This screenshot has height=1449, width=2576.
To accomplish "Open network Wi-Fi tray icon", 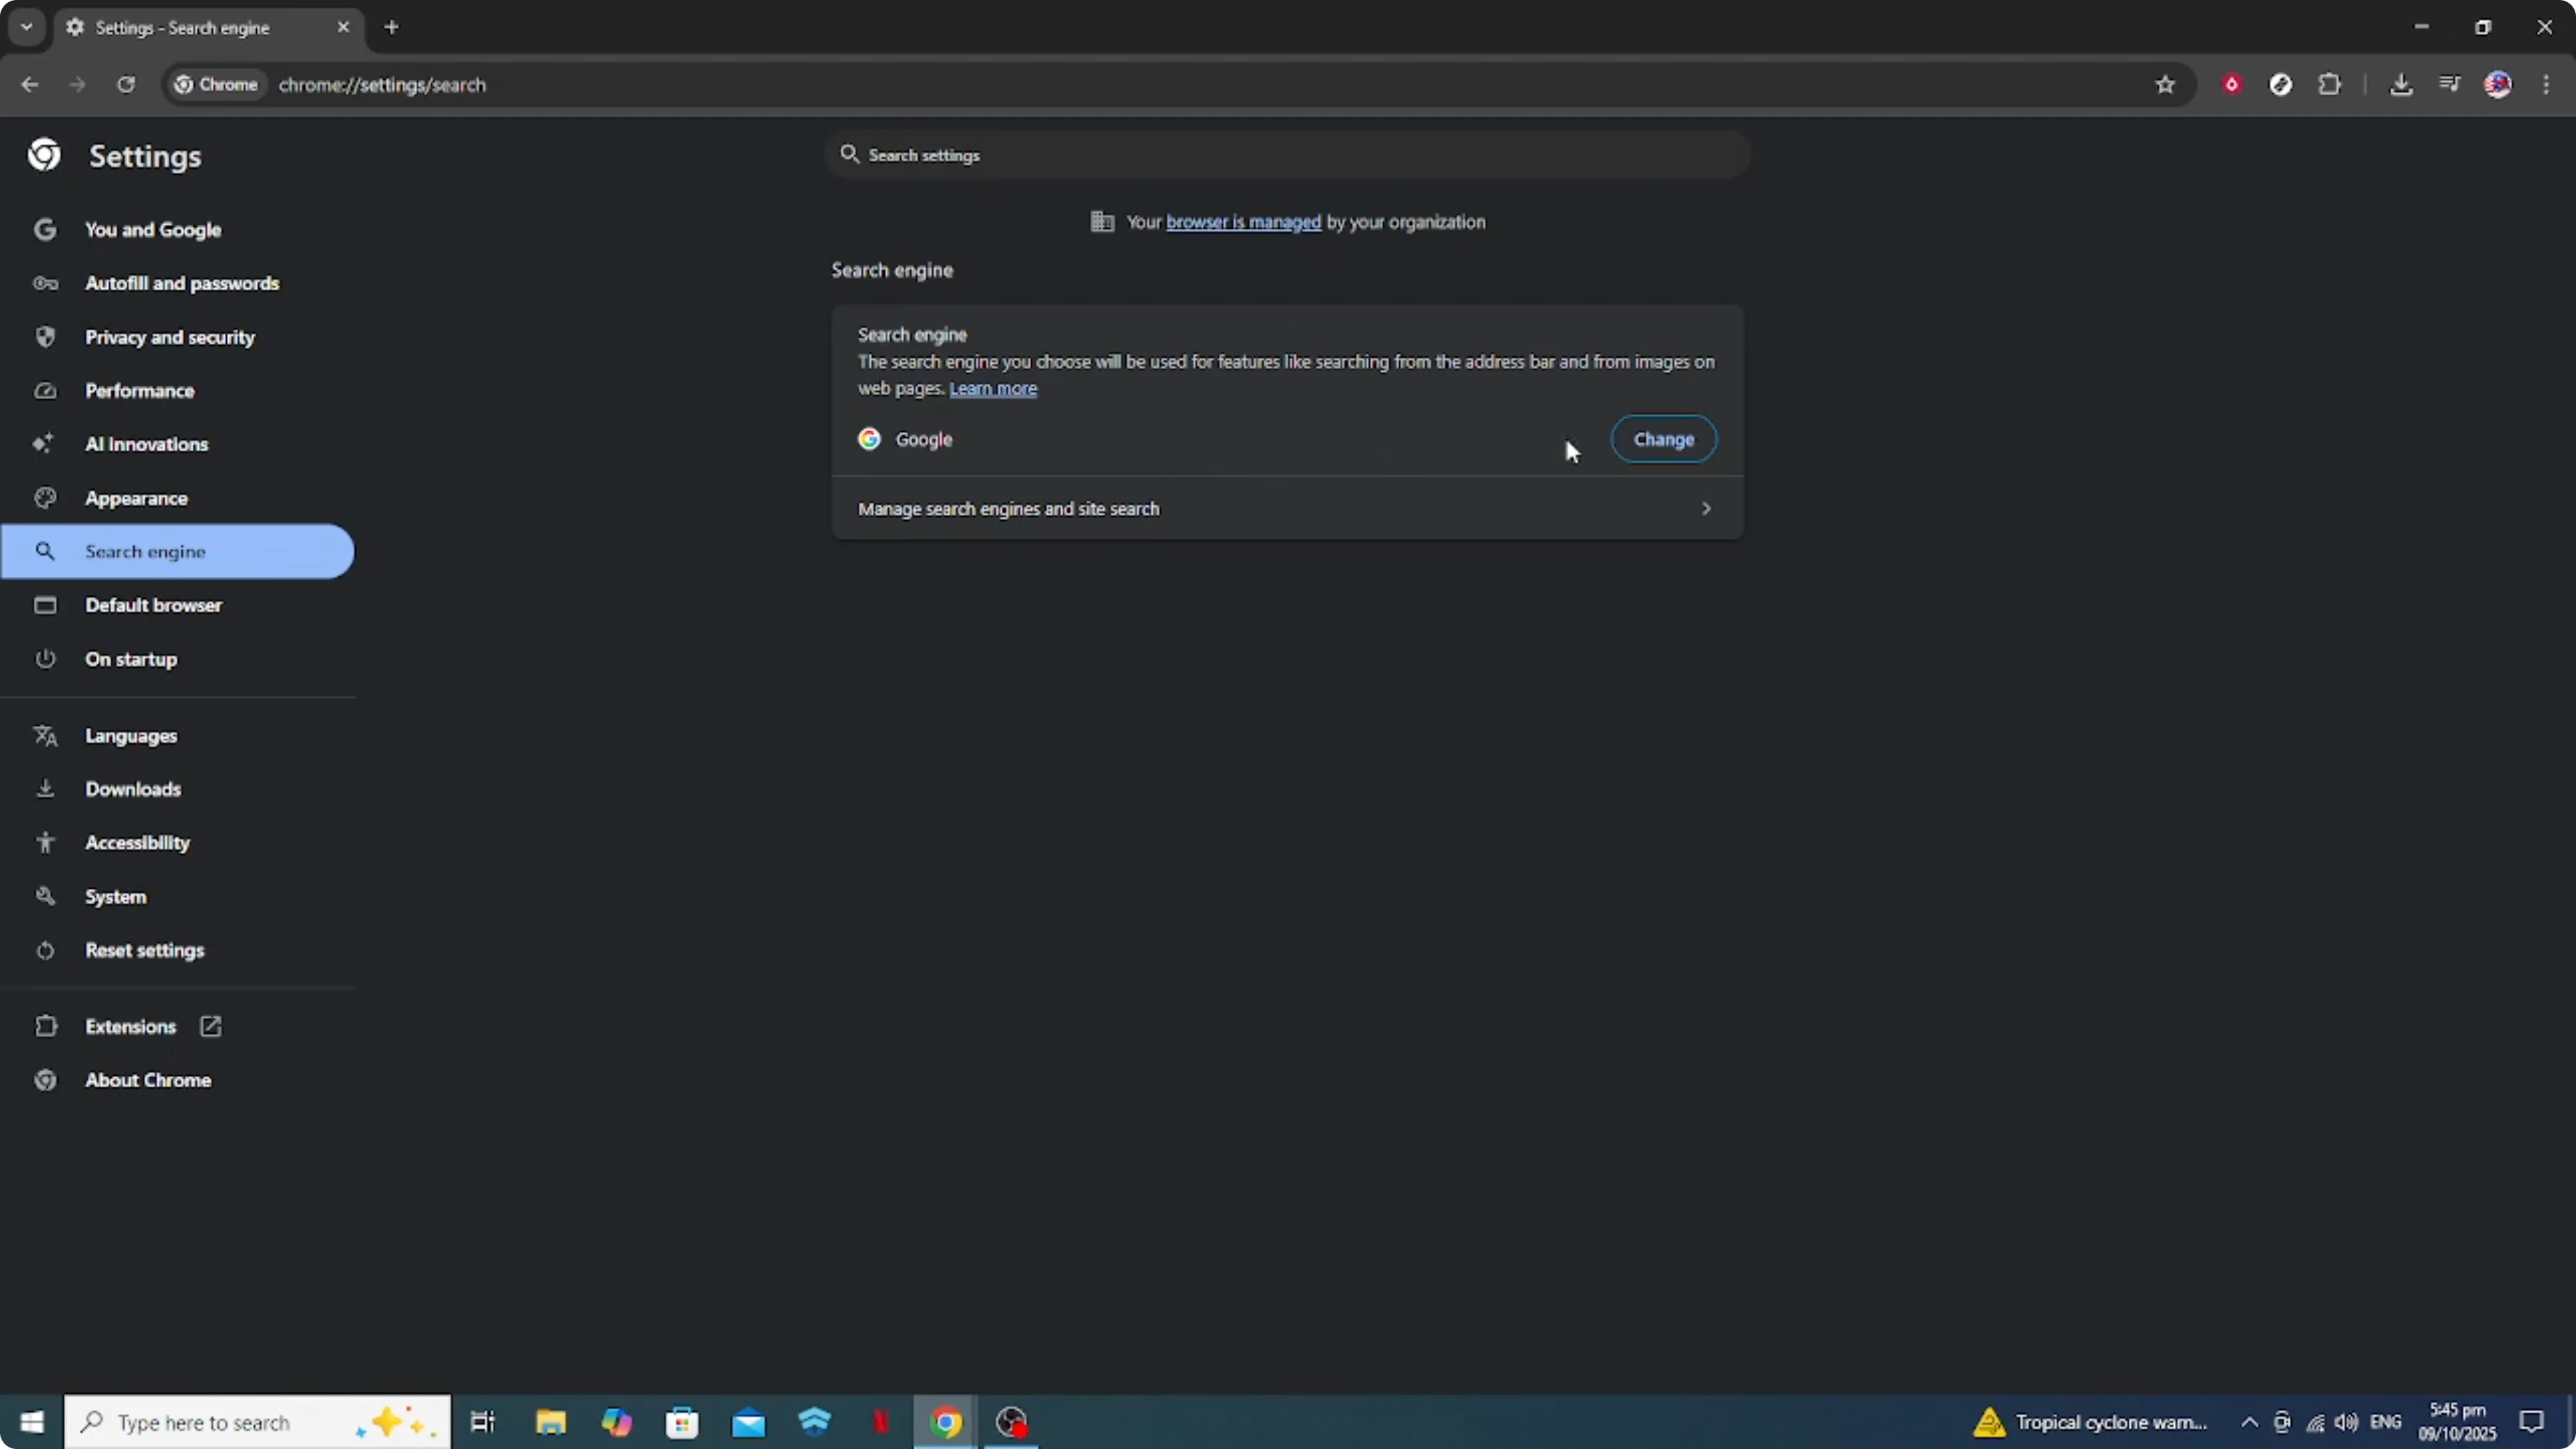I will (x=2315, y=1422).
